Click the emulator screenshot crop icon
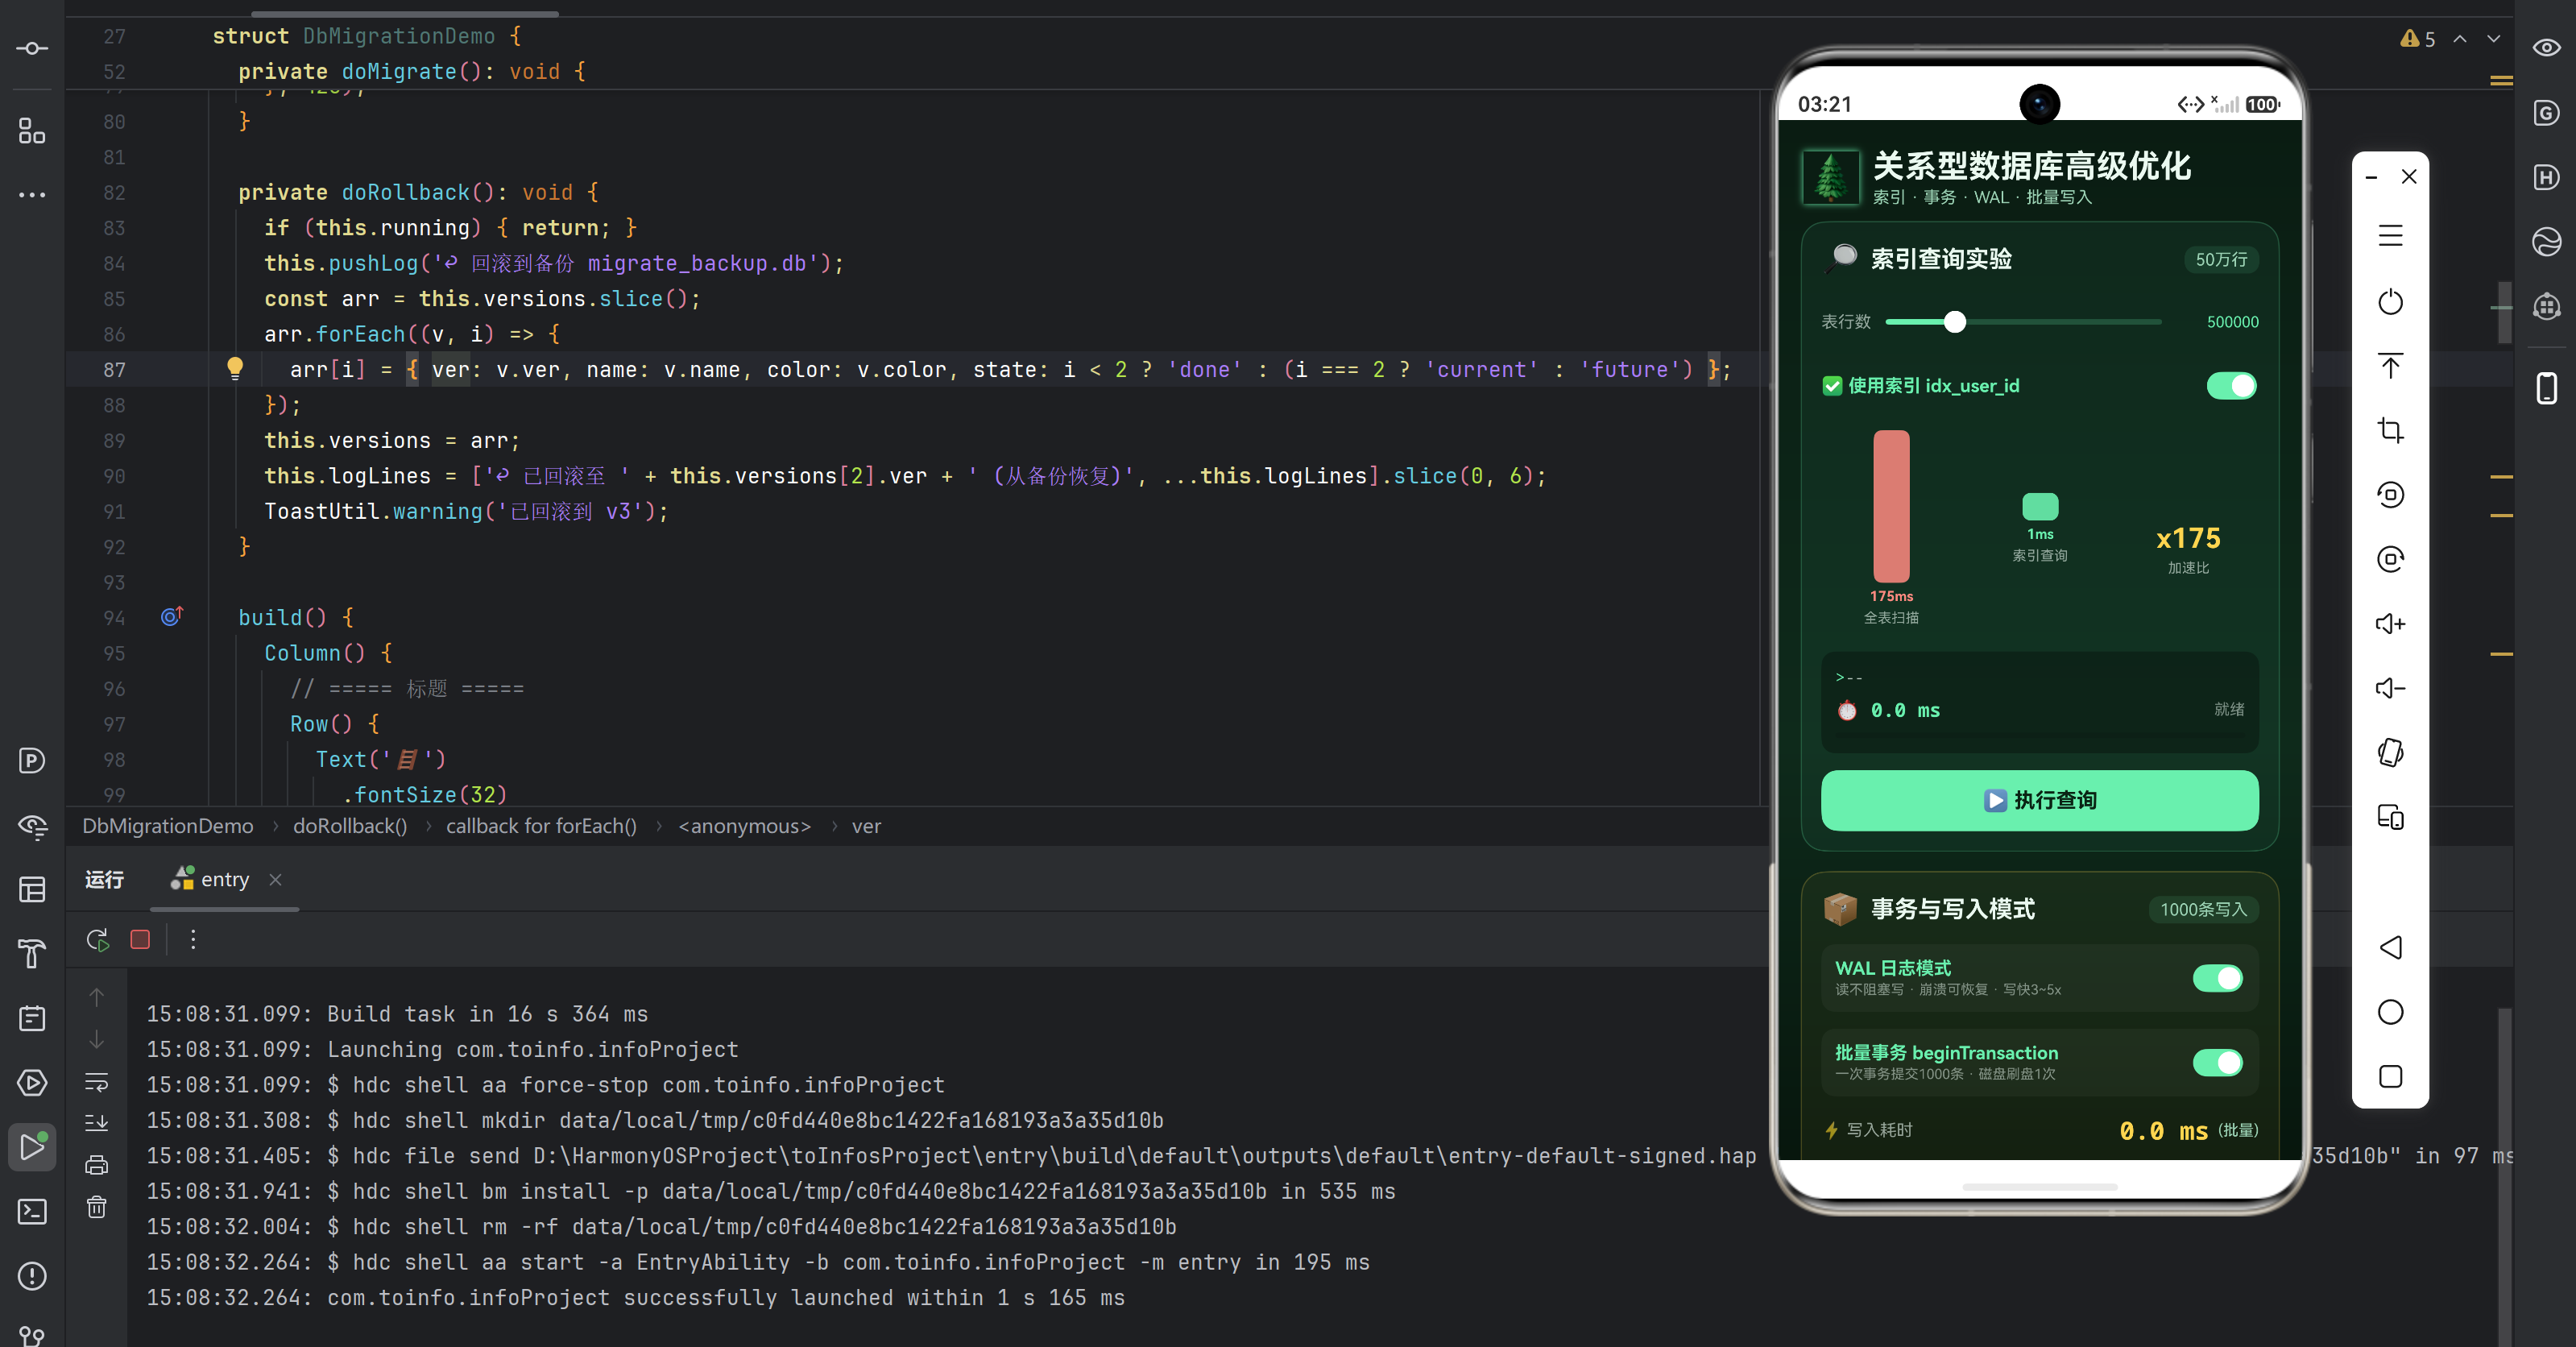The width and height of the screenshot is (2576, 1347). click(x=2390, y=430)
